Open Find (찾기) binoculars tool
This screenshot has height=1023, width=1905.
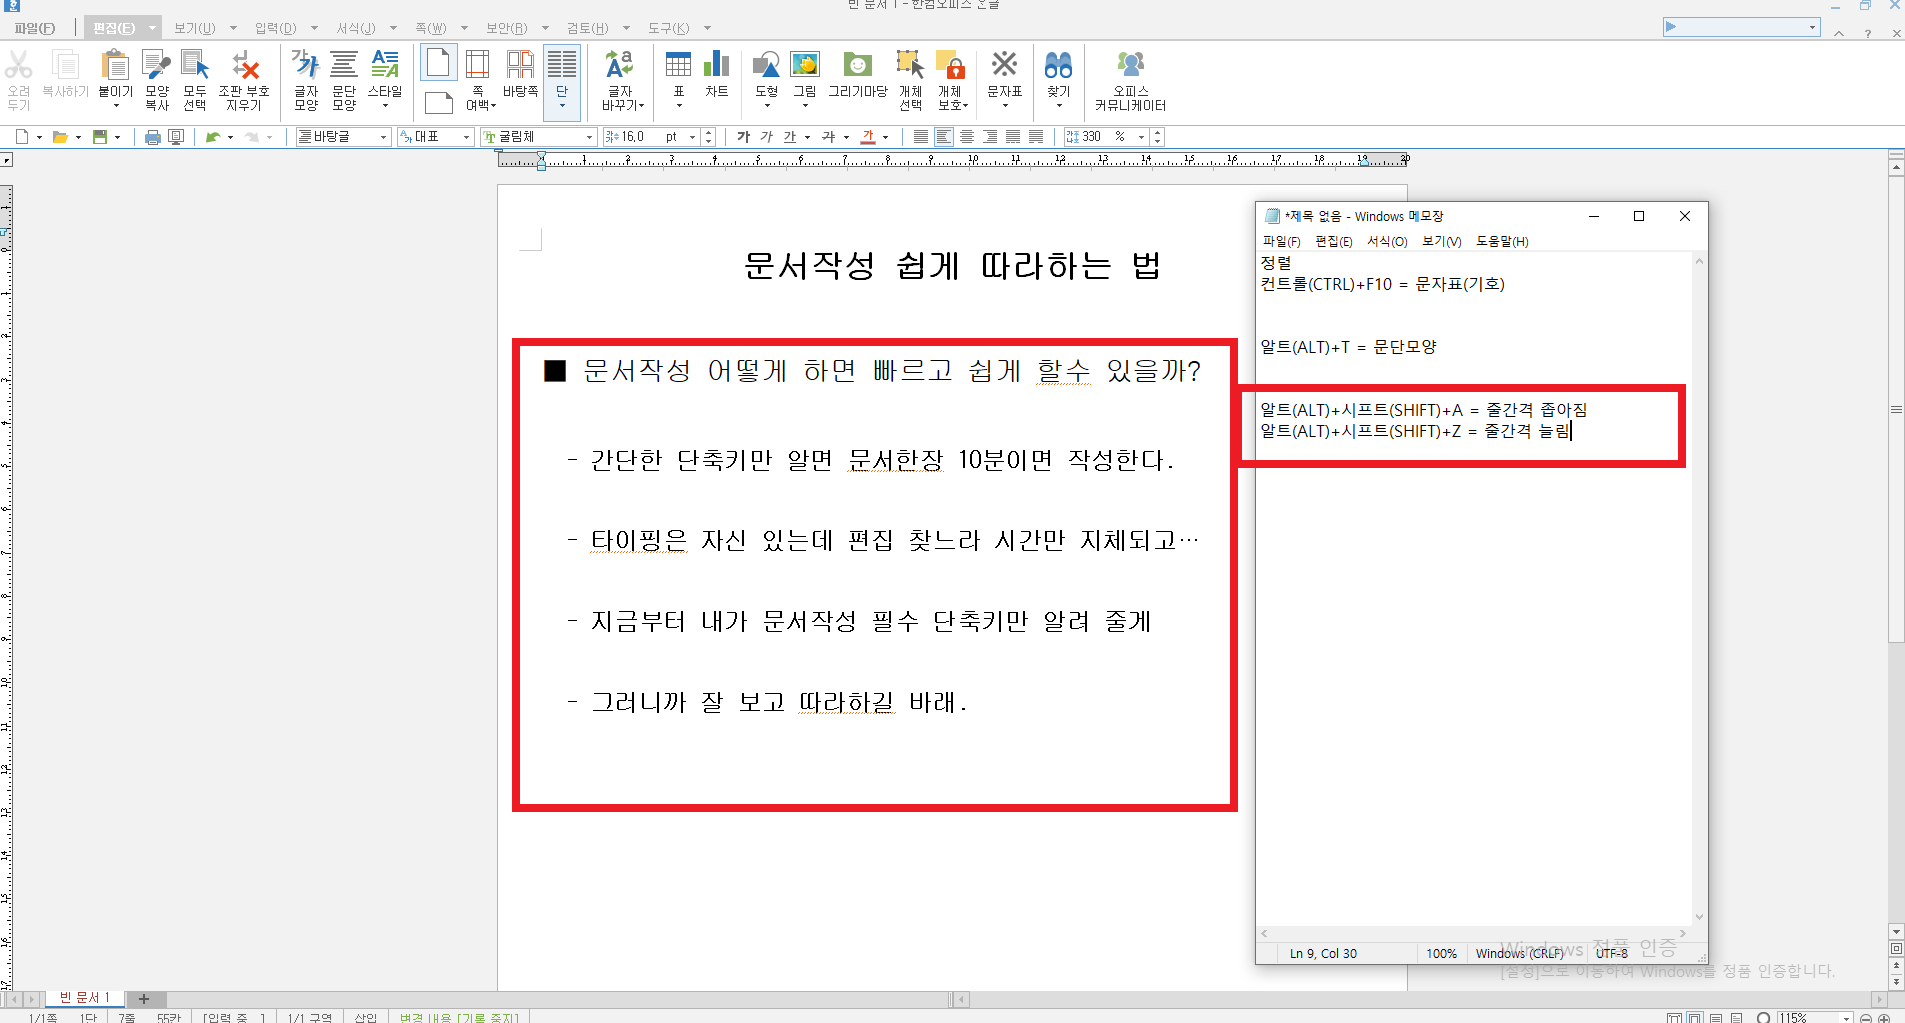[1058, 66]
